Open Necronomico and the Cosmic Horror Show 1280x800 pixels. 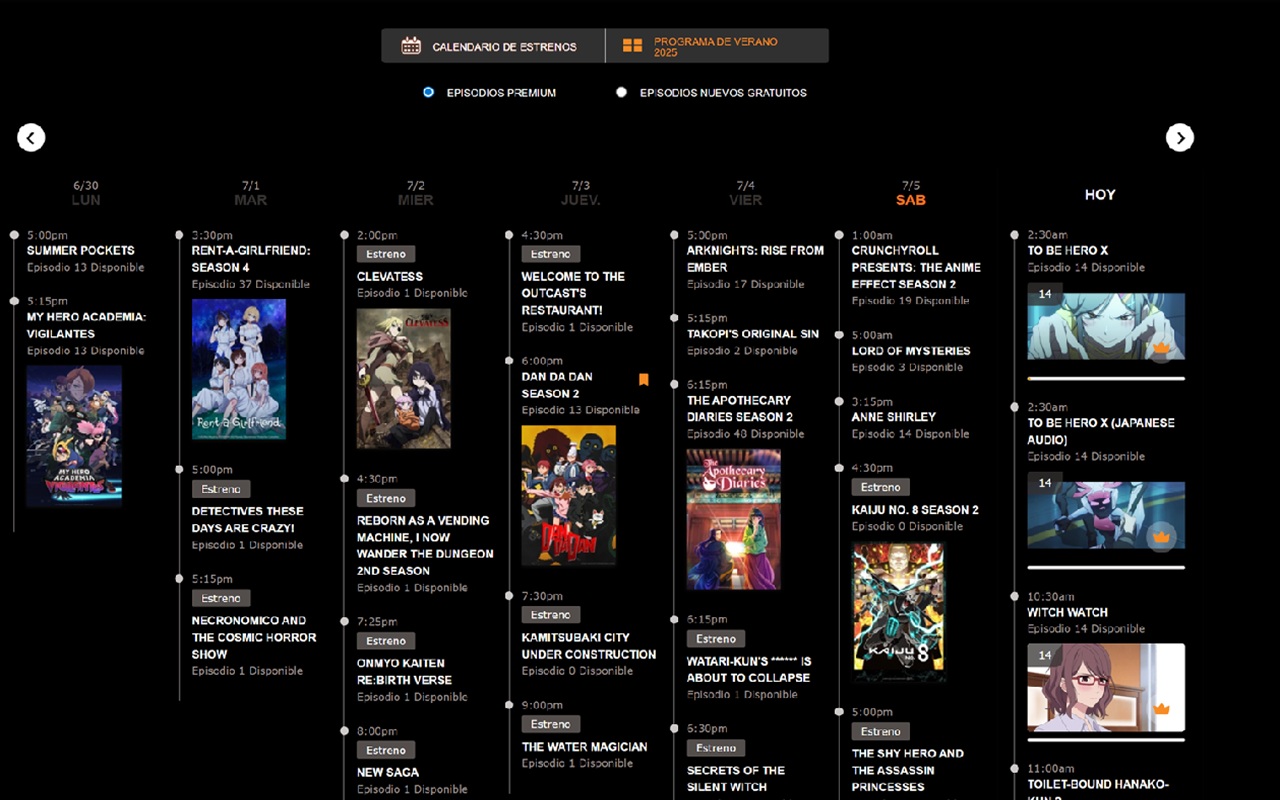click(254, 637)
